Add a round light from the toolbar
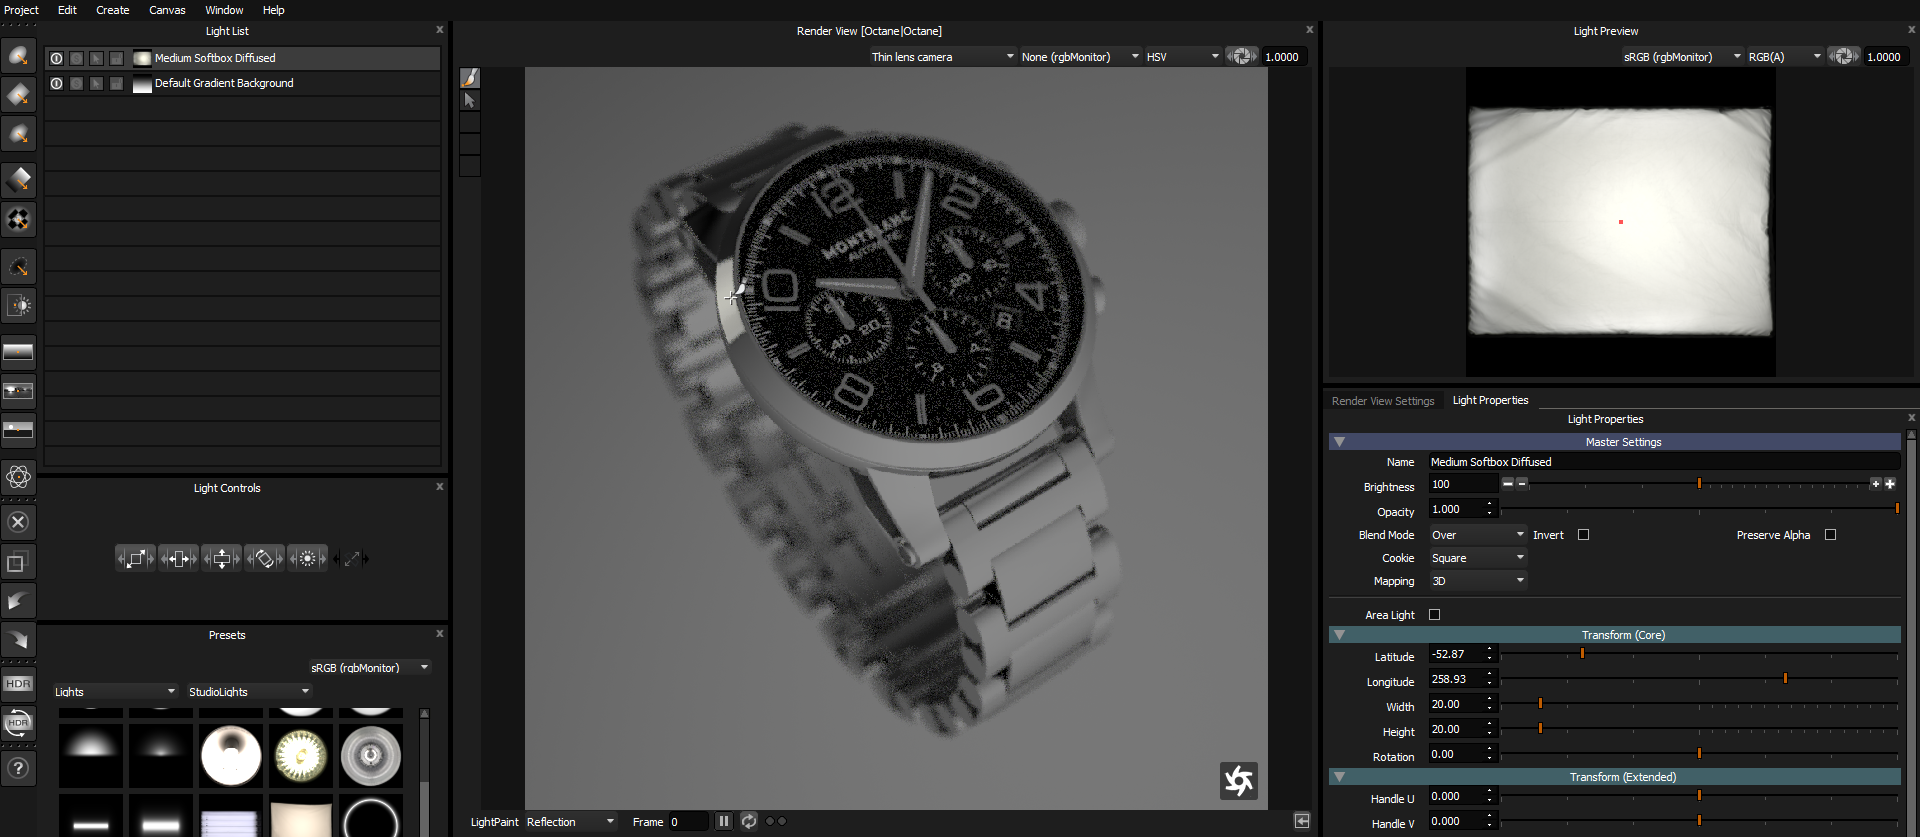Screen dimensions: 1920x837 (18, 56)
